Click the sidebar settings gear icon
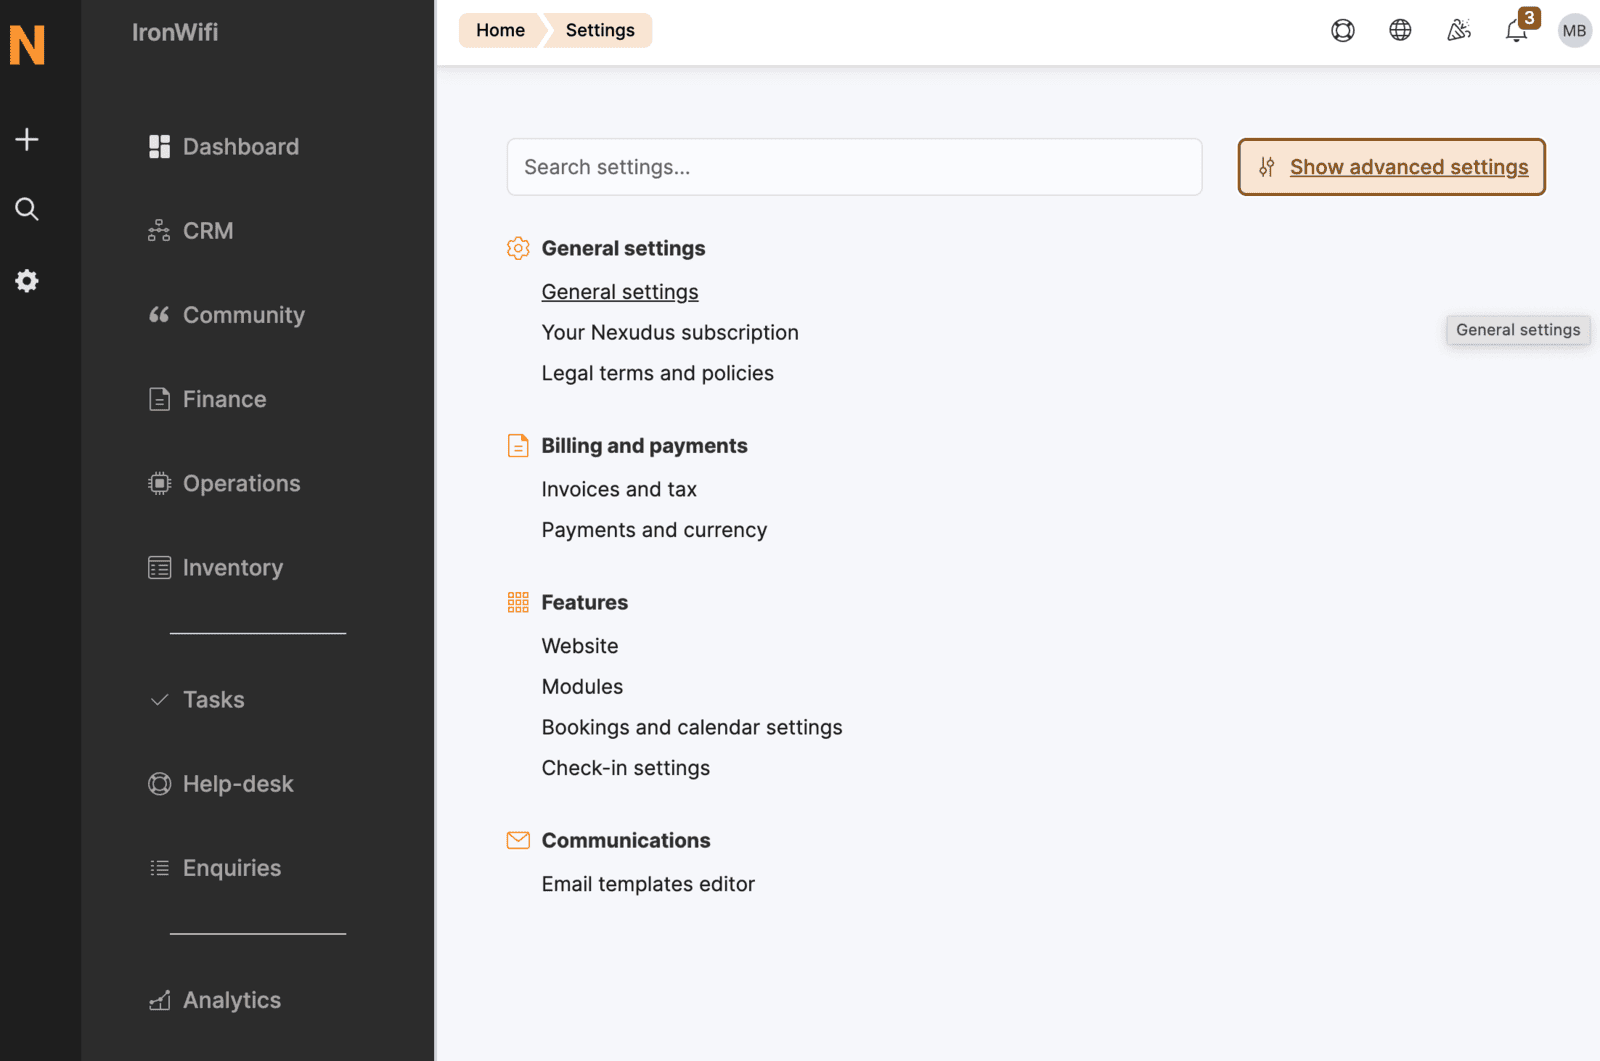The height and width of the screenshot is (1061, 1600). (26, 281)
